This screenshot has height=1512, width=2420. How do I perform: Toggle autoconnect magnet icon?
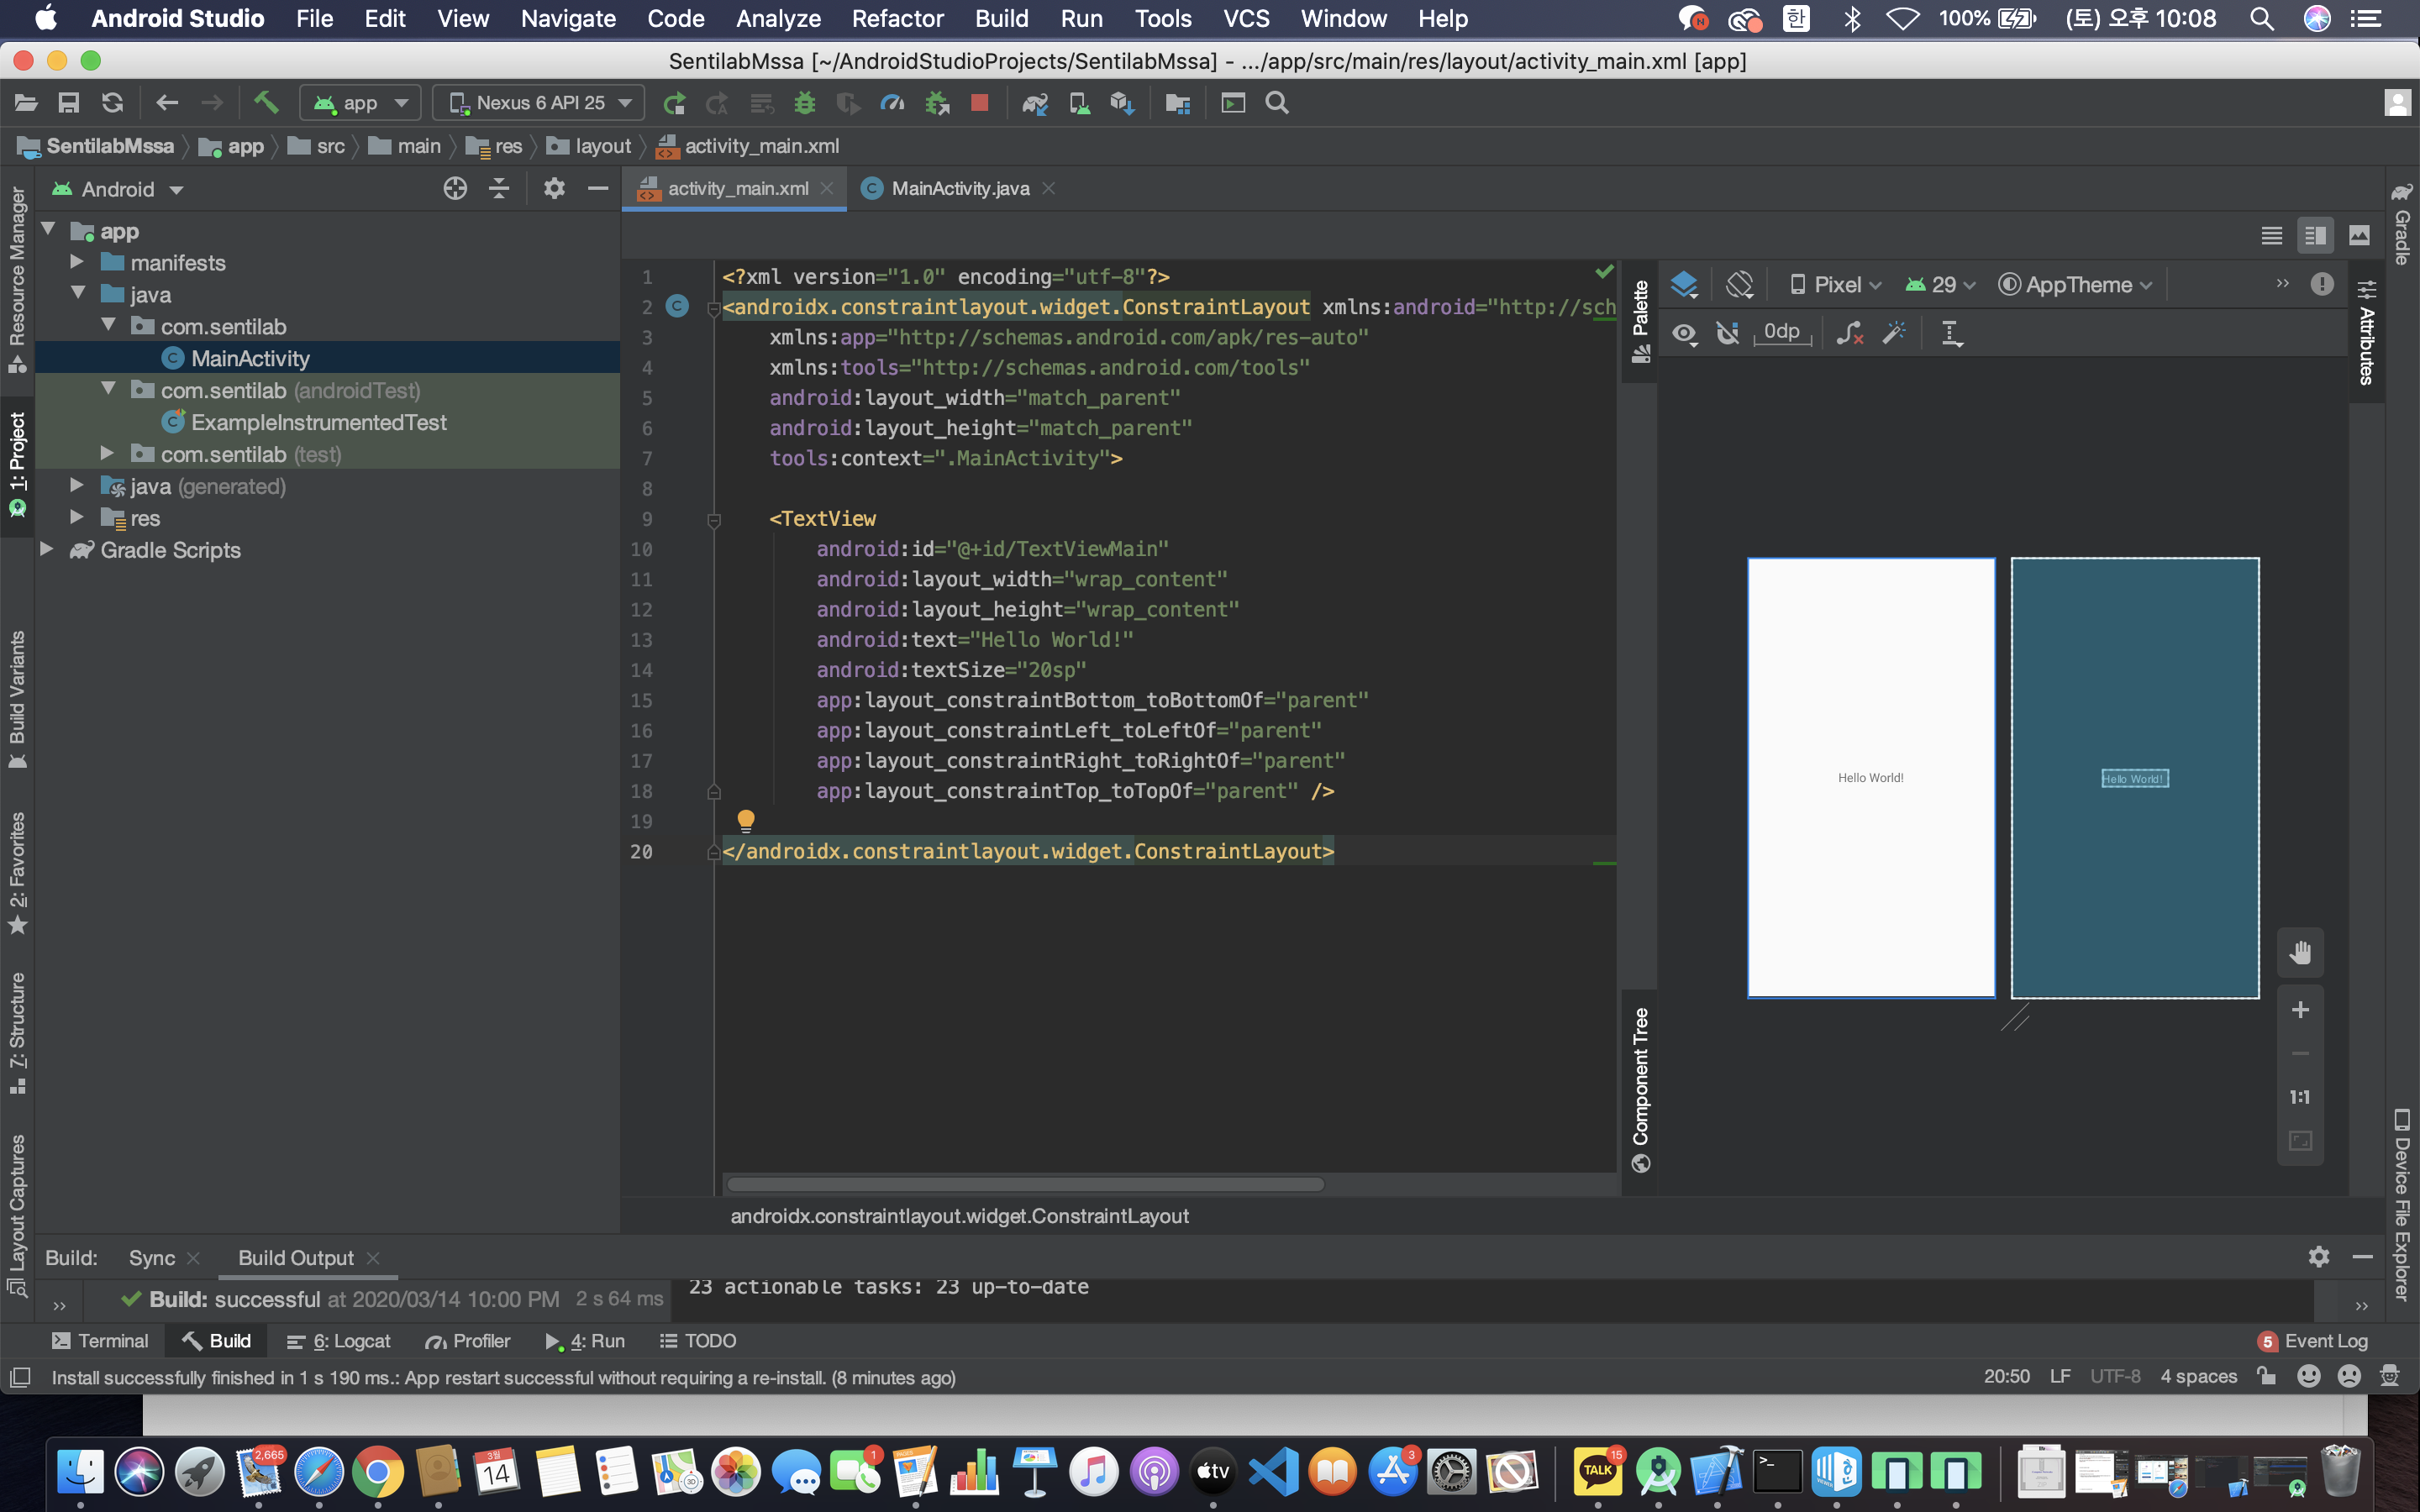coord(1727,333)
